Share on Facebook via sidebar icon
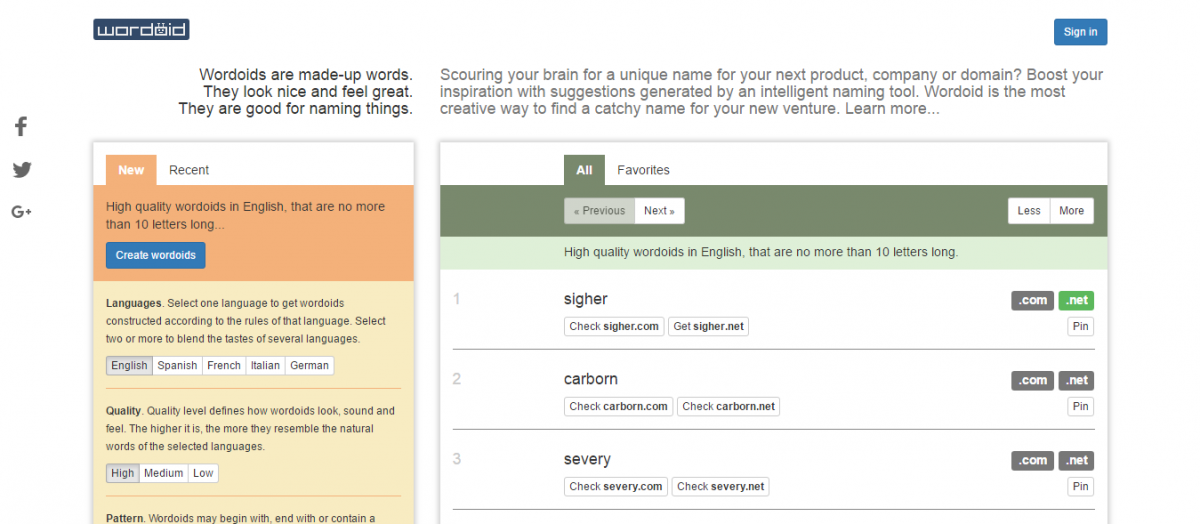This screenshot has width=1200, height=524. coord(21,126)
